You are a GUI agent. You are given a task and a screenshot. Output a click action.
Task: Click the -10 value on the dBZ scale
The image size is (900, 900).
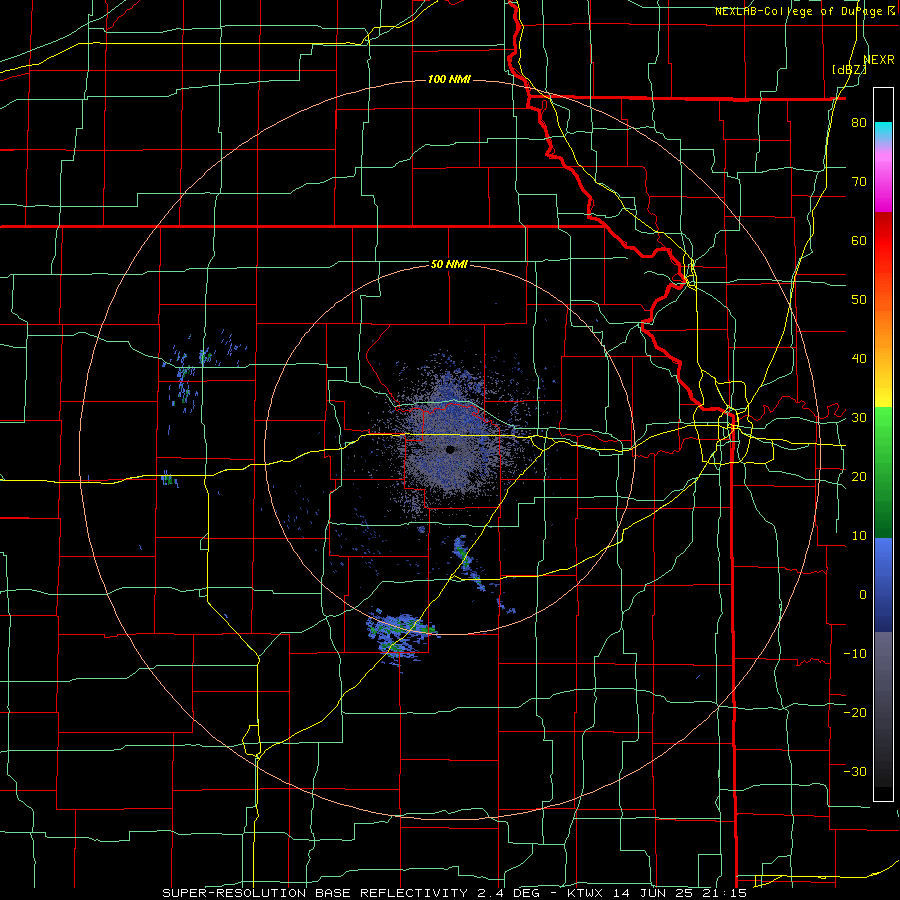[x=855, y=654]
